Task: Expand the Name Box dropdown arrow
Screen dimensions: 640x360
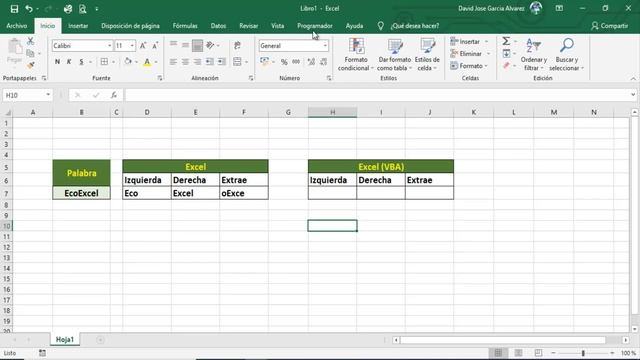Action: tap(48, 95)
